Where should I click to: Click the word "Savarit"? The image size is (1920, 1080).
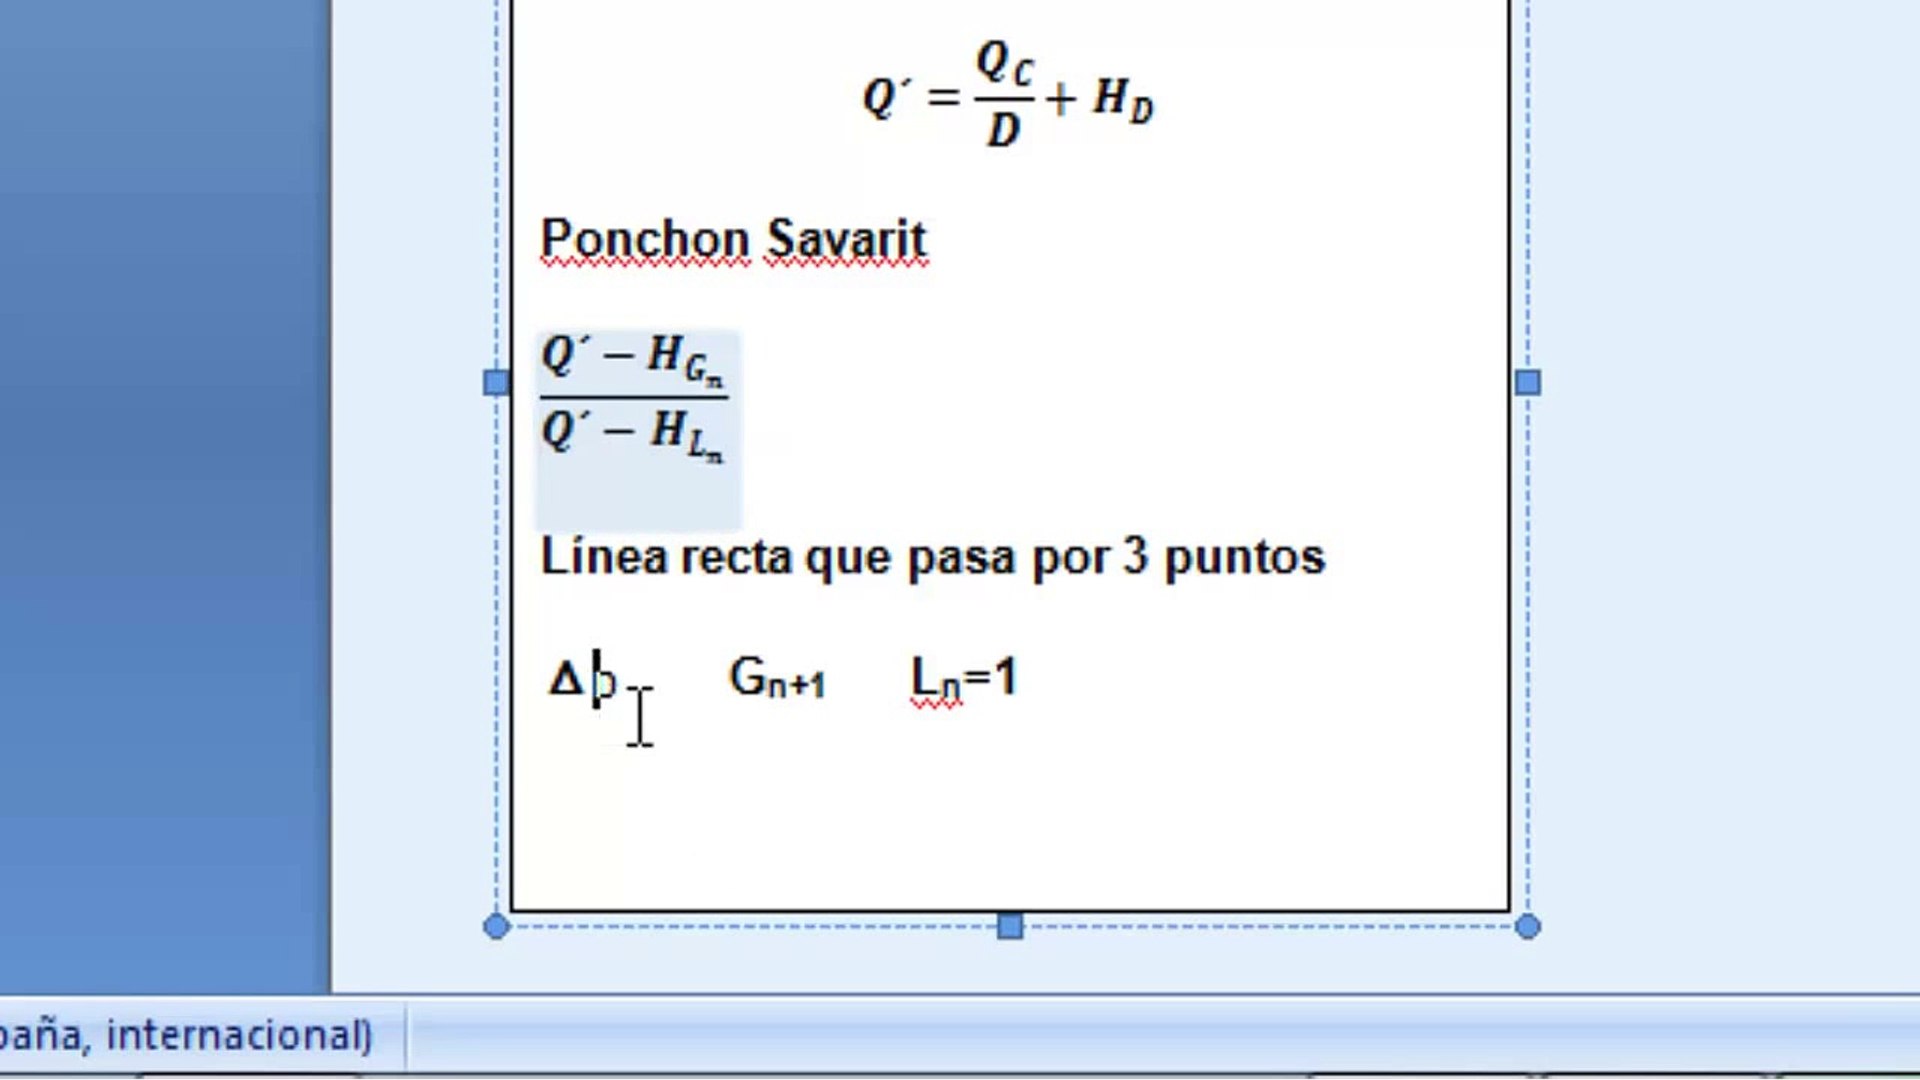click(847, 240)
